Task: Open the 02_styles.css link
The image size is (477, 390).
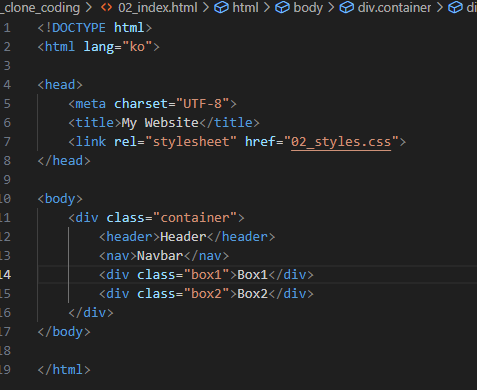Action: click(x=341, y=142)
